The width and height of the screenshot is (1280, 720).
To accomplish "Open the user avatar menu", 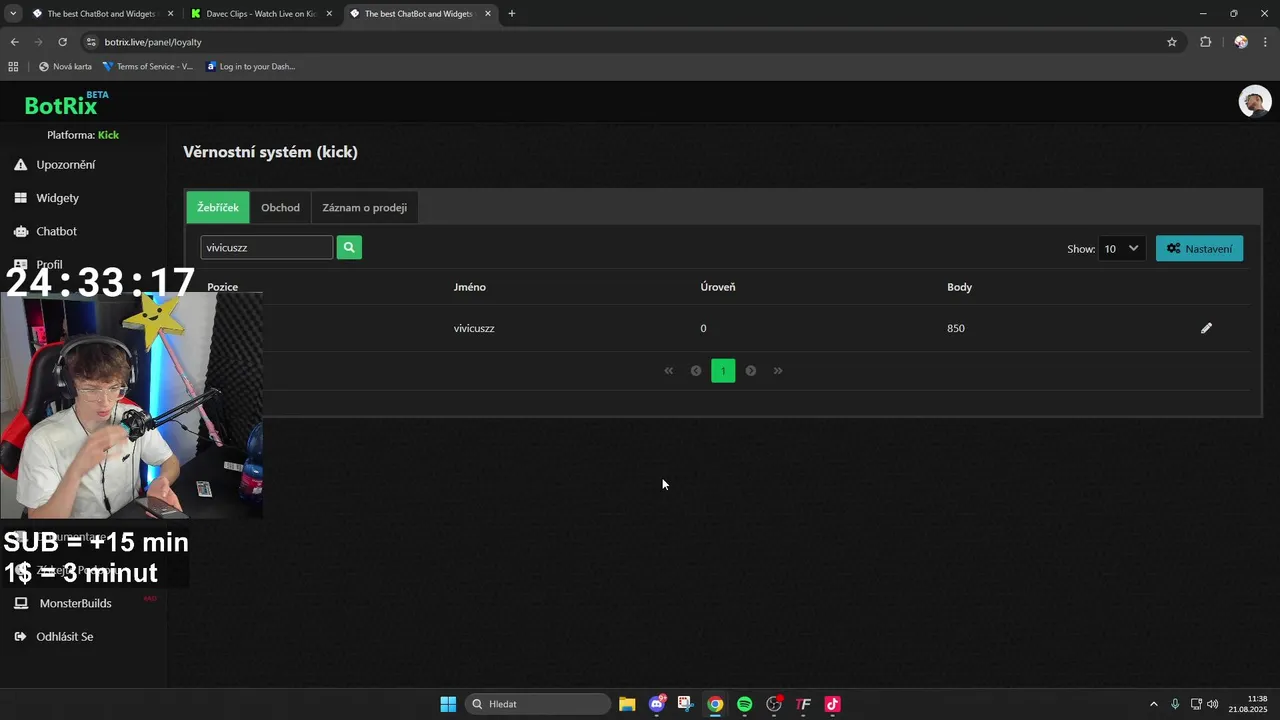I will (x=1255, y=101).
